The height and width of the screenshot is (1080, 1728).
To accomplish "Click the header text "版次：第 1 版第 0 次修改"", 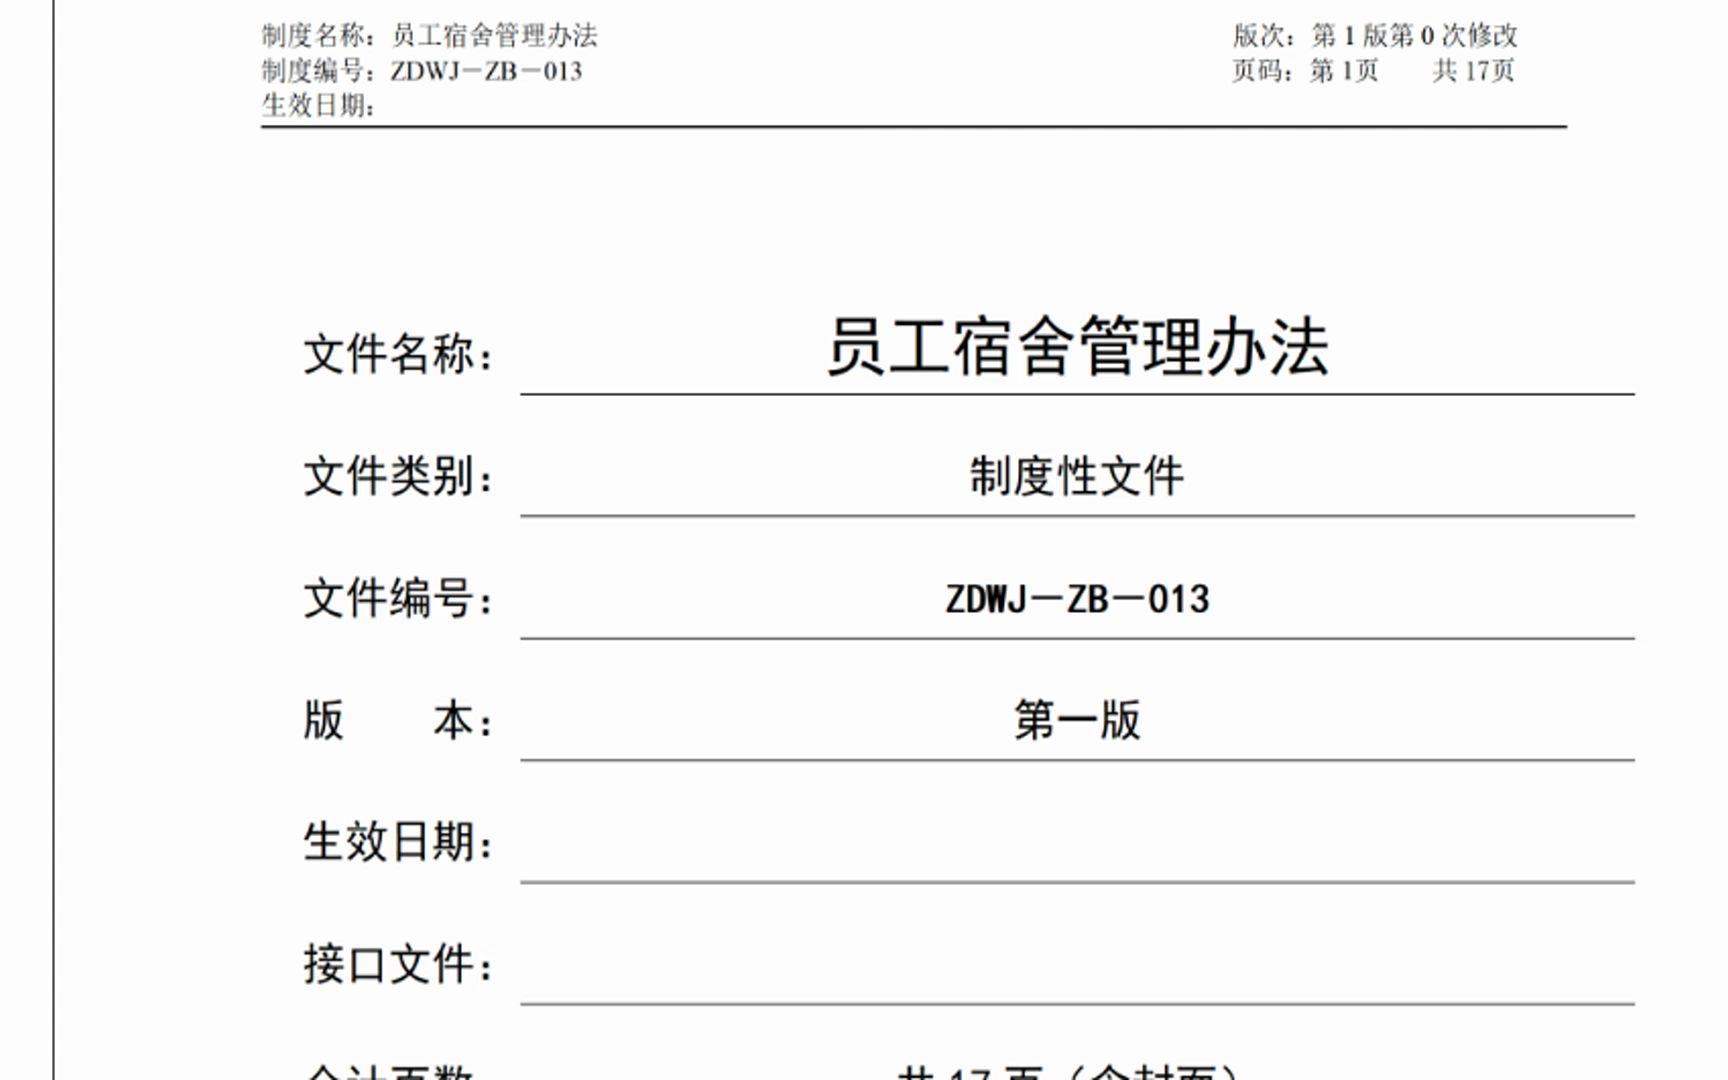I will [x=1375, y=36].
